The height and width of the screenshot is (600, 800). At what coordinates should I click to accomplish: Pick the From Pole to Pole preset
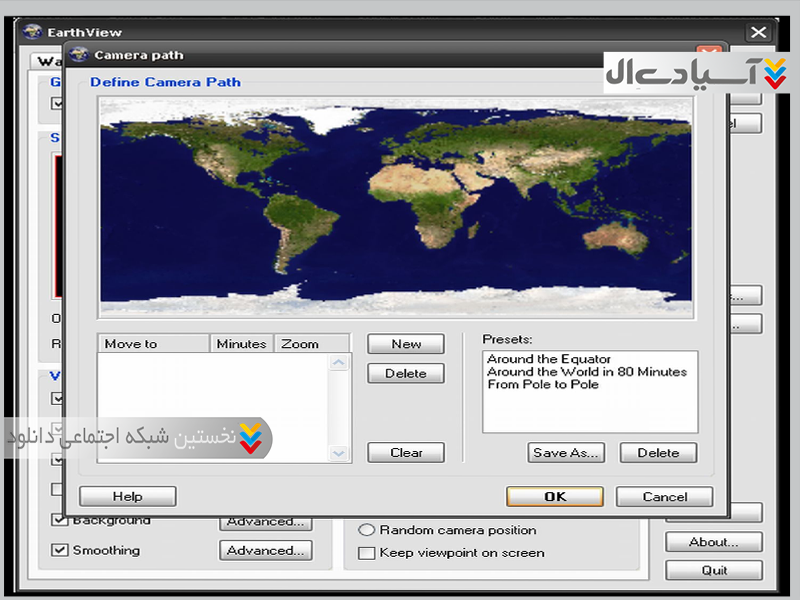[543, 385]
